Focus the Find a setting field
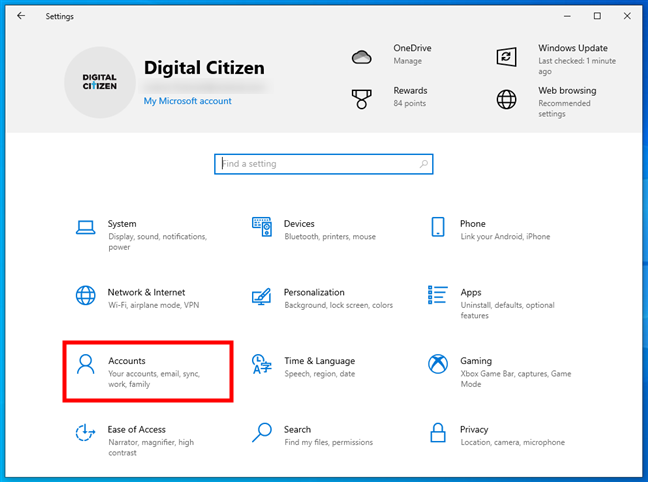648x482 pixels. [x=324, y=164]
